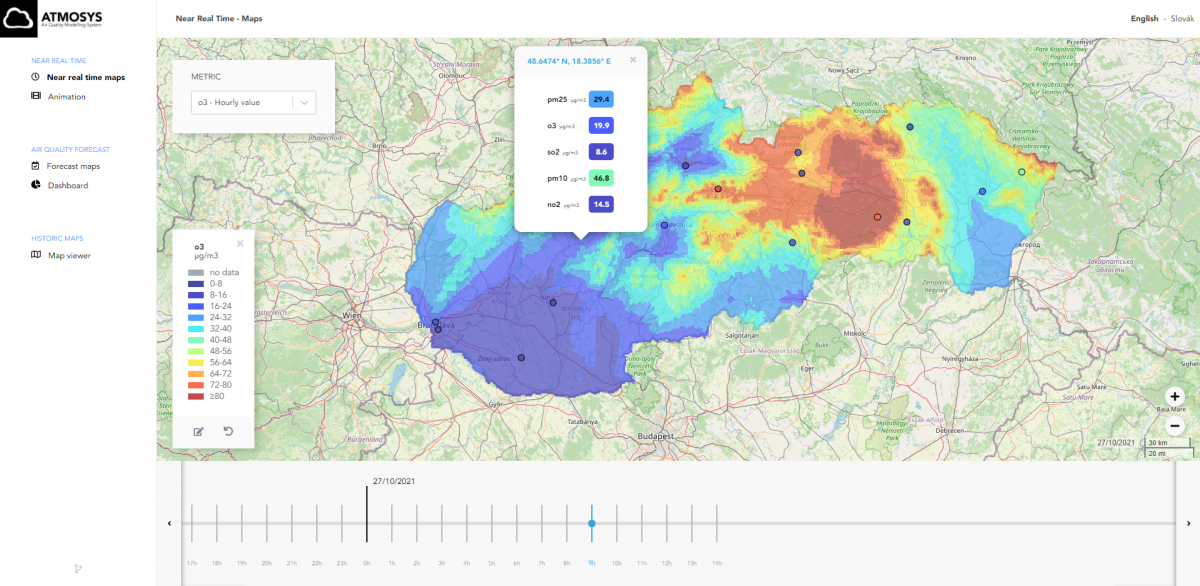This screenshot has width=1200, height=586.
Task: Edit the o3 legend with the pencil icon
Action: (198, 431)
